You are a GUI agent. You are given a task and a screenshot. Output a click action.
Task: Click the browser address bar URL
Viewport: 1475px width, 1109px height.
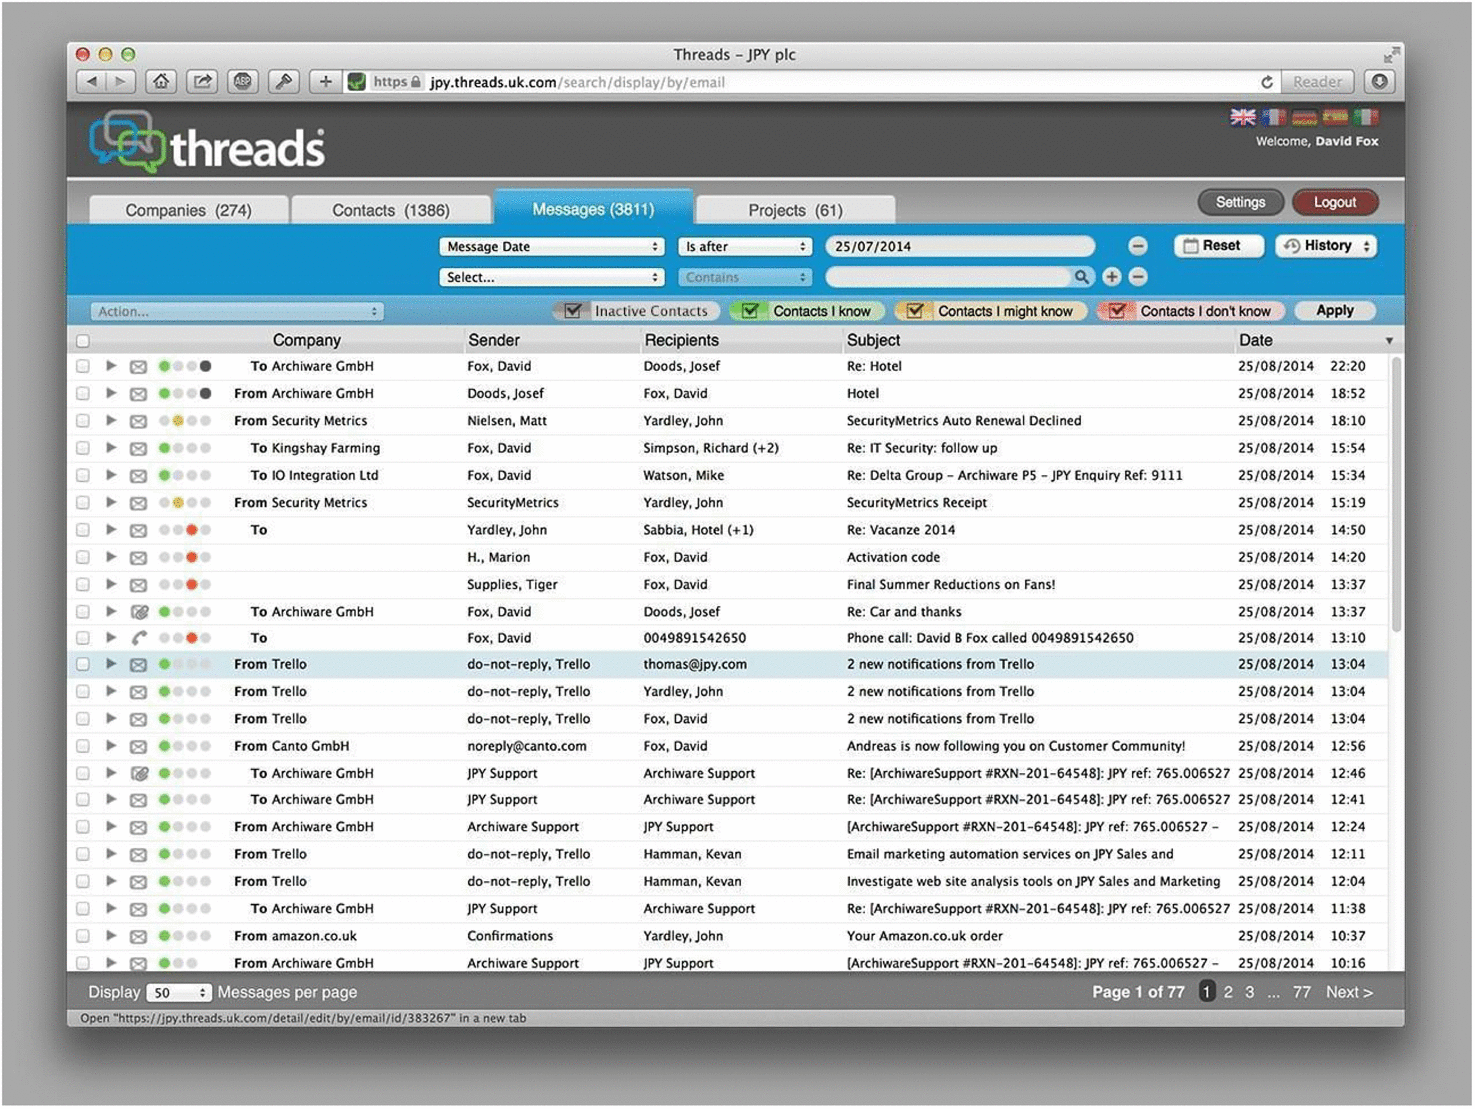(x=577, y=82)
